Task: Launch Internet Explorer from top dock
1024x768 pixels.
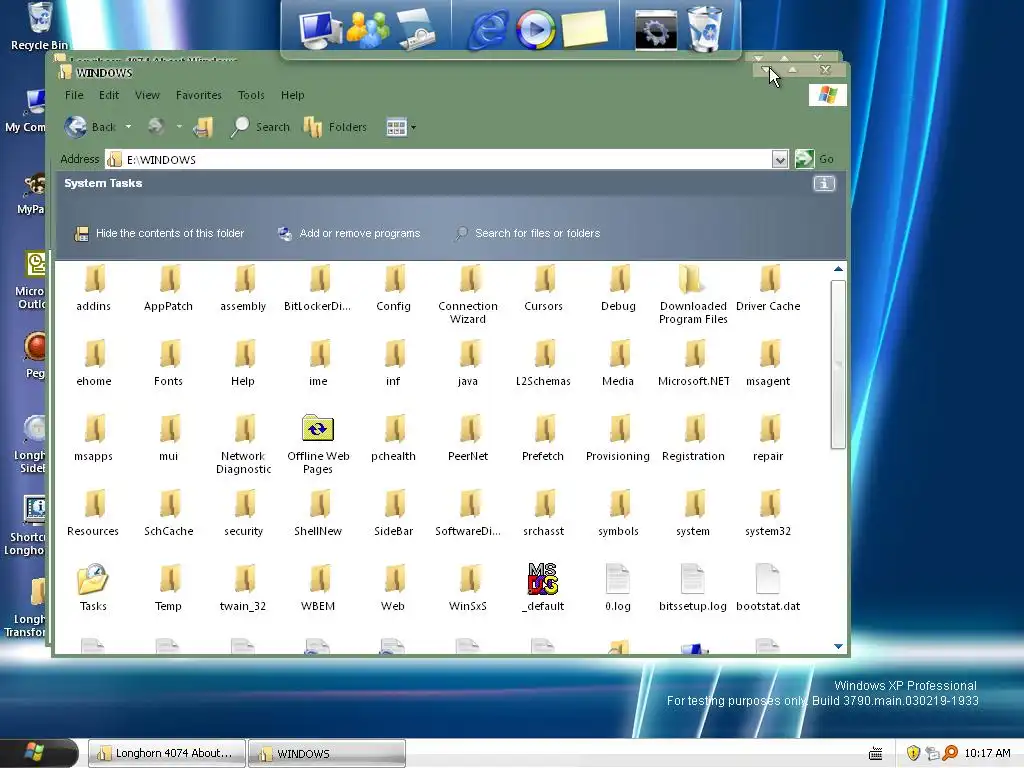Action: point(488,29)
